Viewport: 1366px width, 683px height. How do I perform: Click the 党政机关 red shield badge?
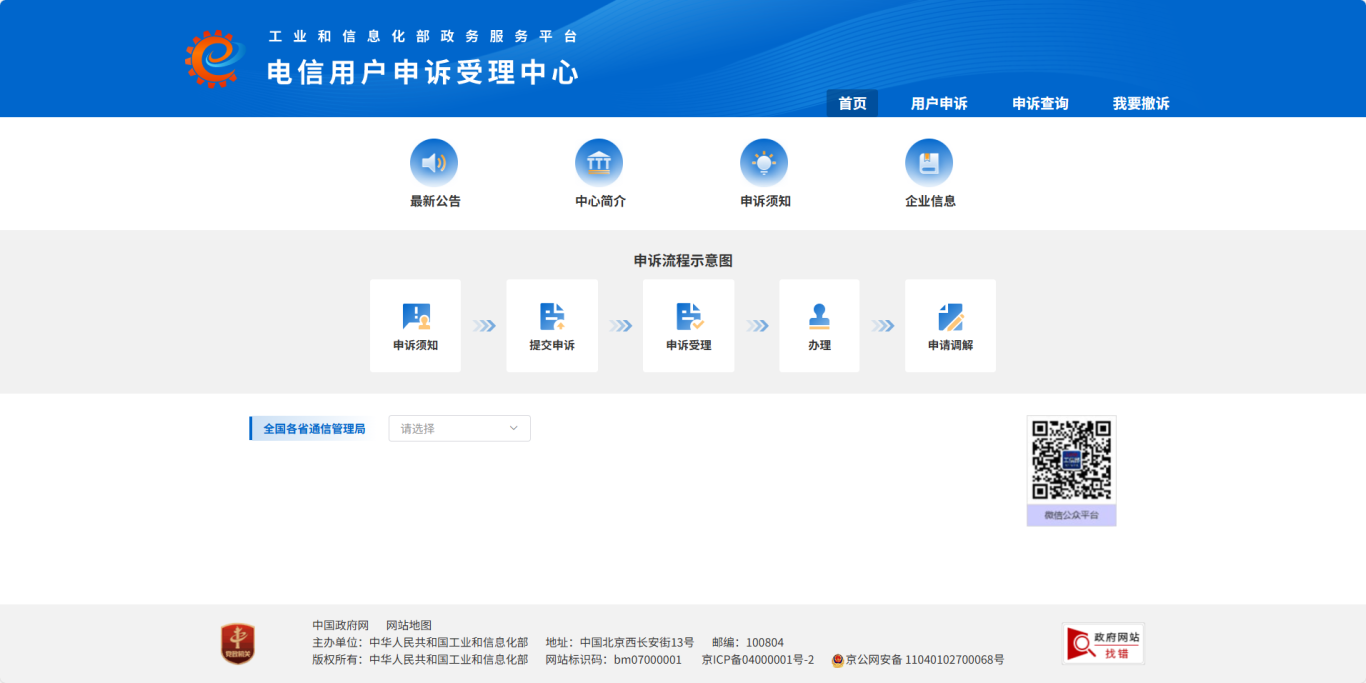tap(238, 644)
